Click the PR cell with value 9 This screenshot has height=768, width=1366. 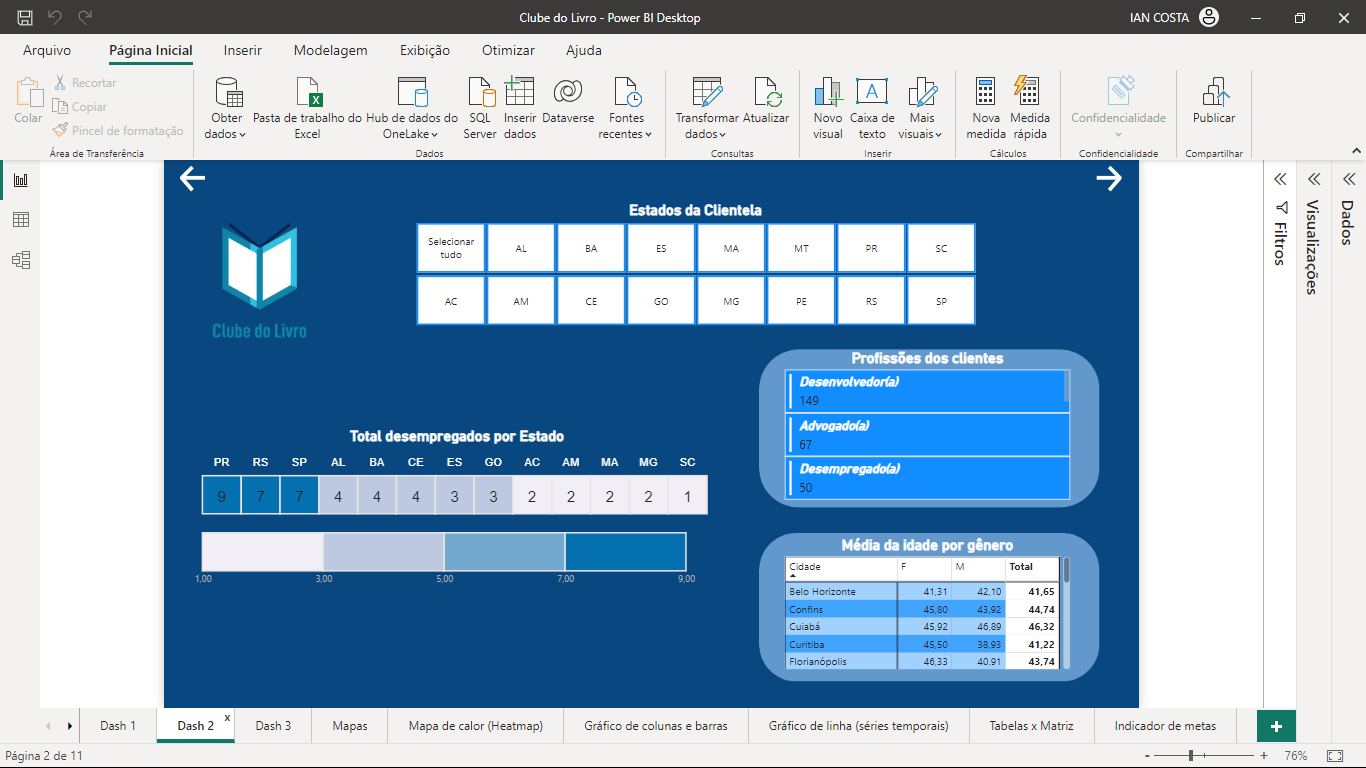222,495
